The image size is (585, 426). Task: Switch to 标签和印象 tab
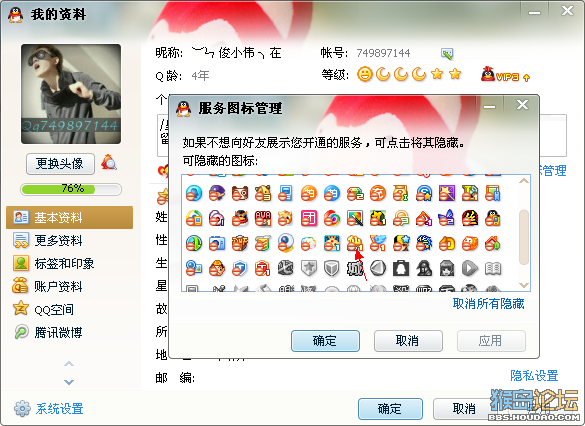click(x=69, y=263)
